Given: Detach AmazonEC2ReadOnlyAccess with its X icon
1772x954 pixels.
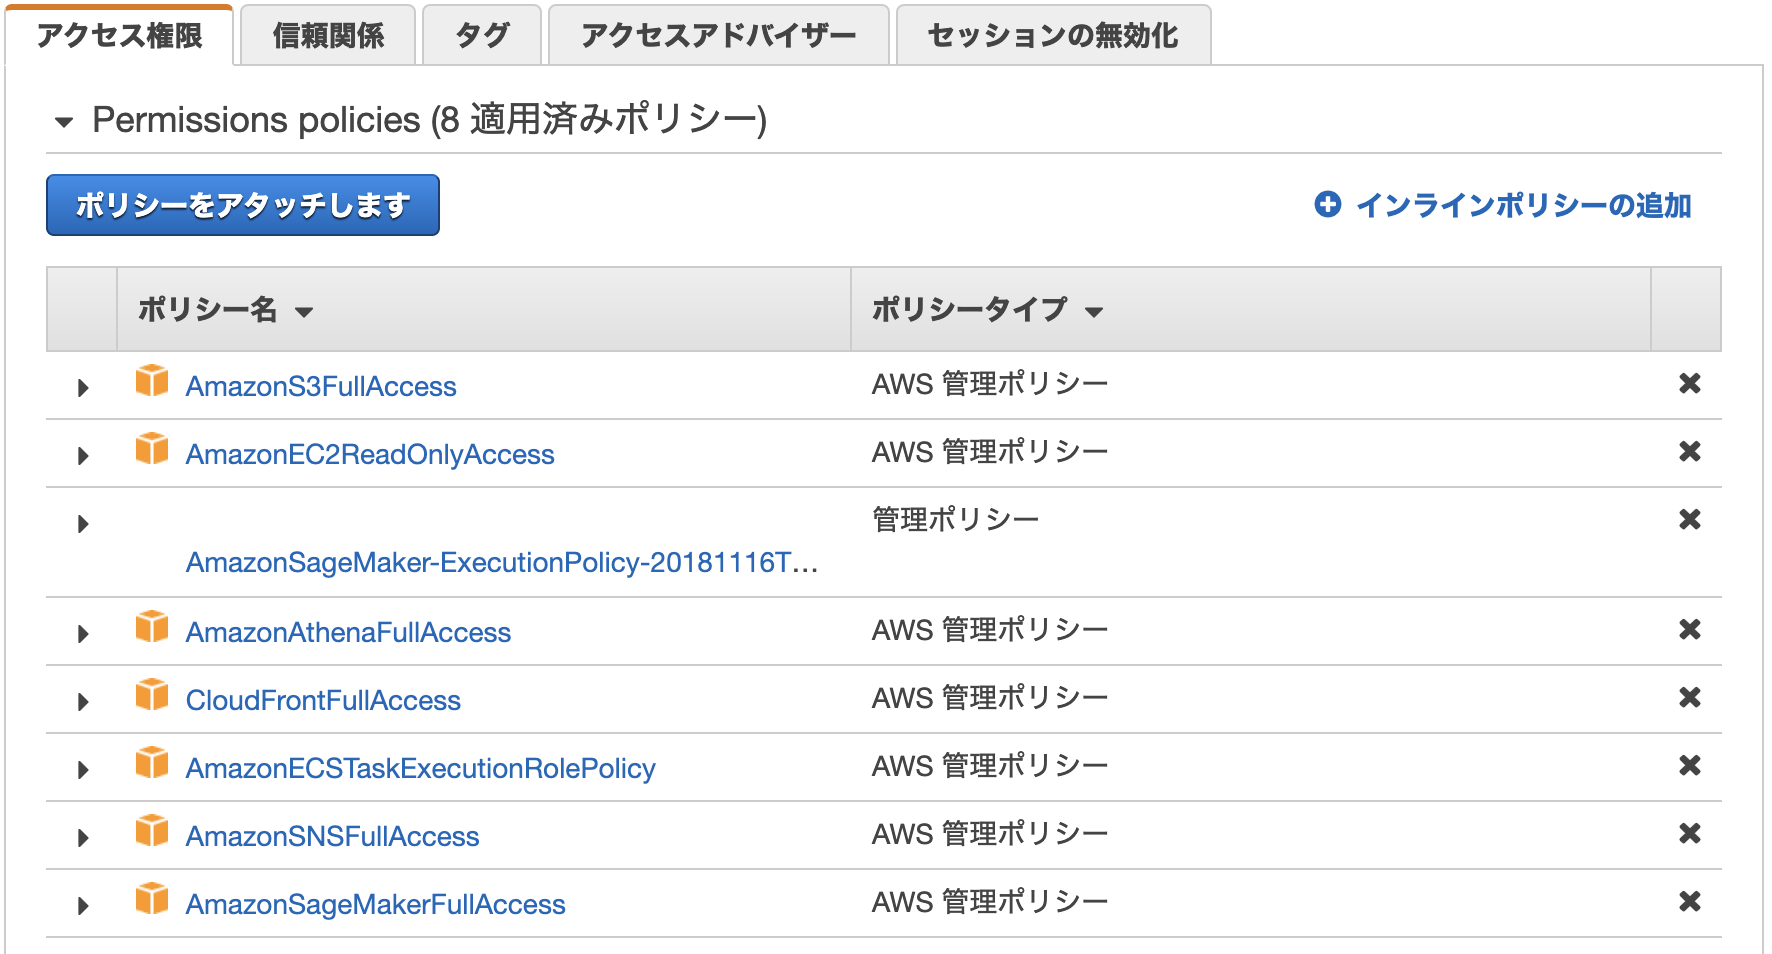Looking at the screenshot, I should [1690, 451].
